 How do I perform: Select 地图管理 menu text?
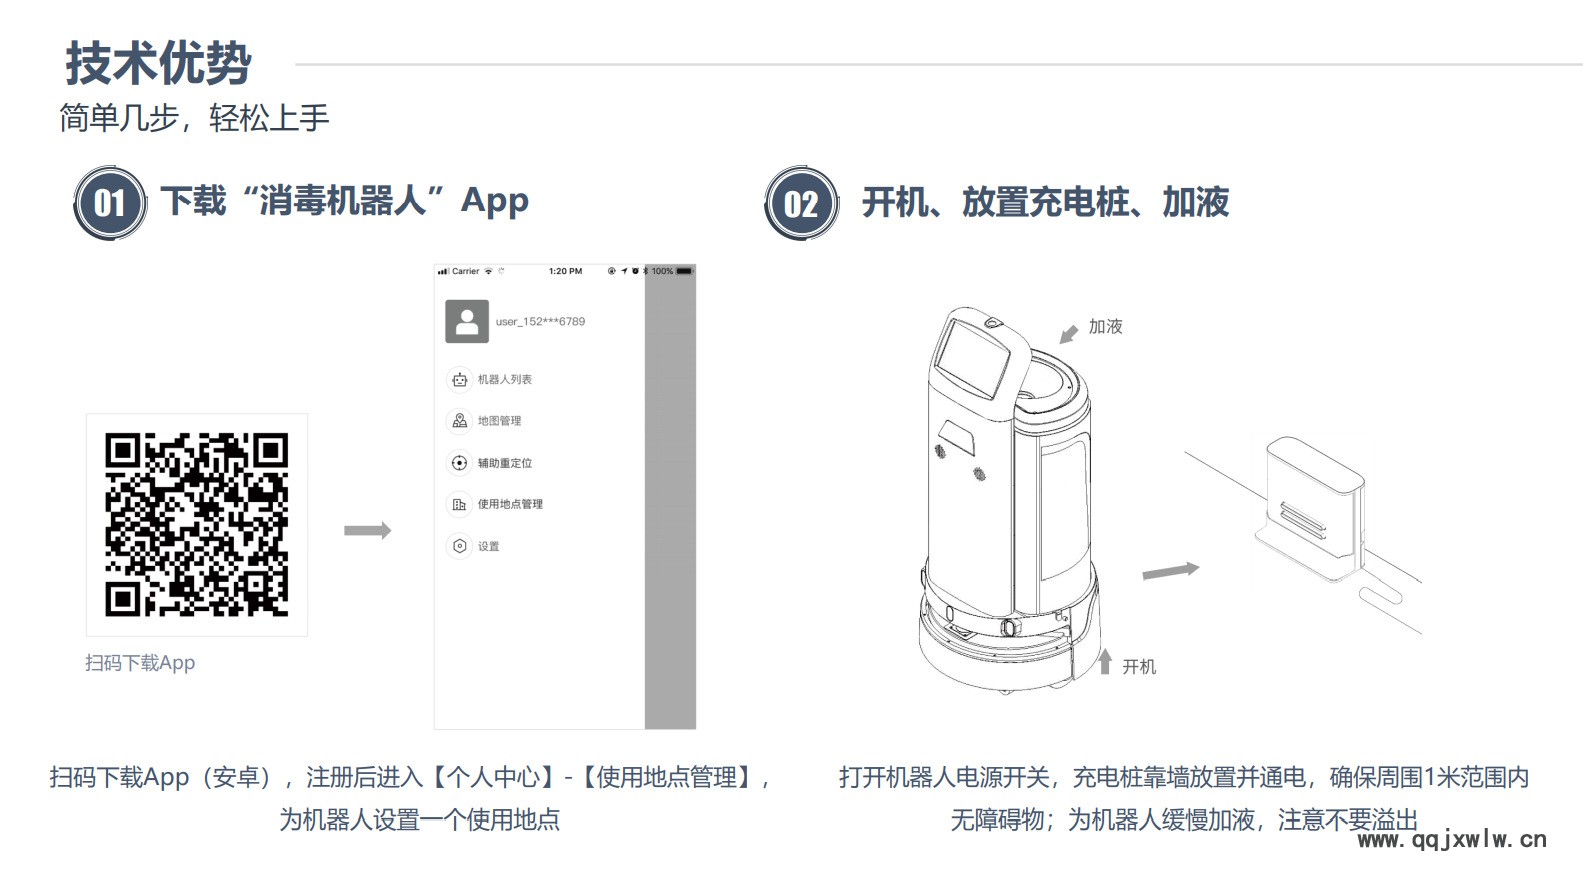tap(499, 421)
